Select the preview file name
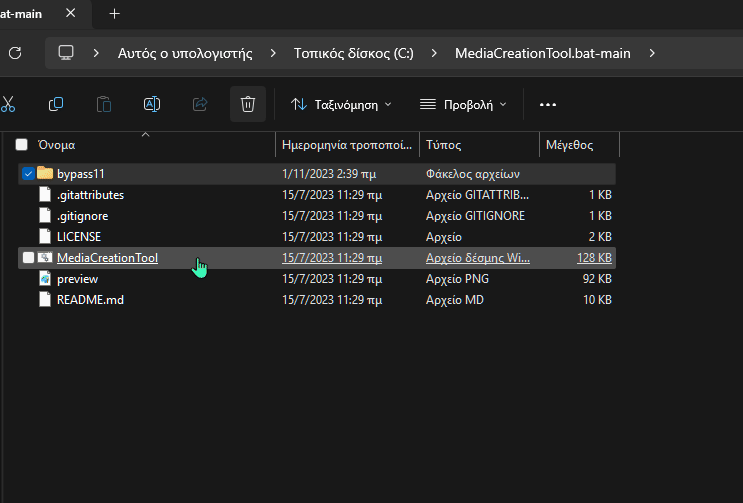The image size is (743, 503). (x=78, y=279)
